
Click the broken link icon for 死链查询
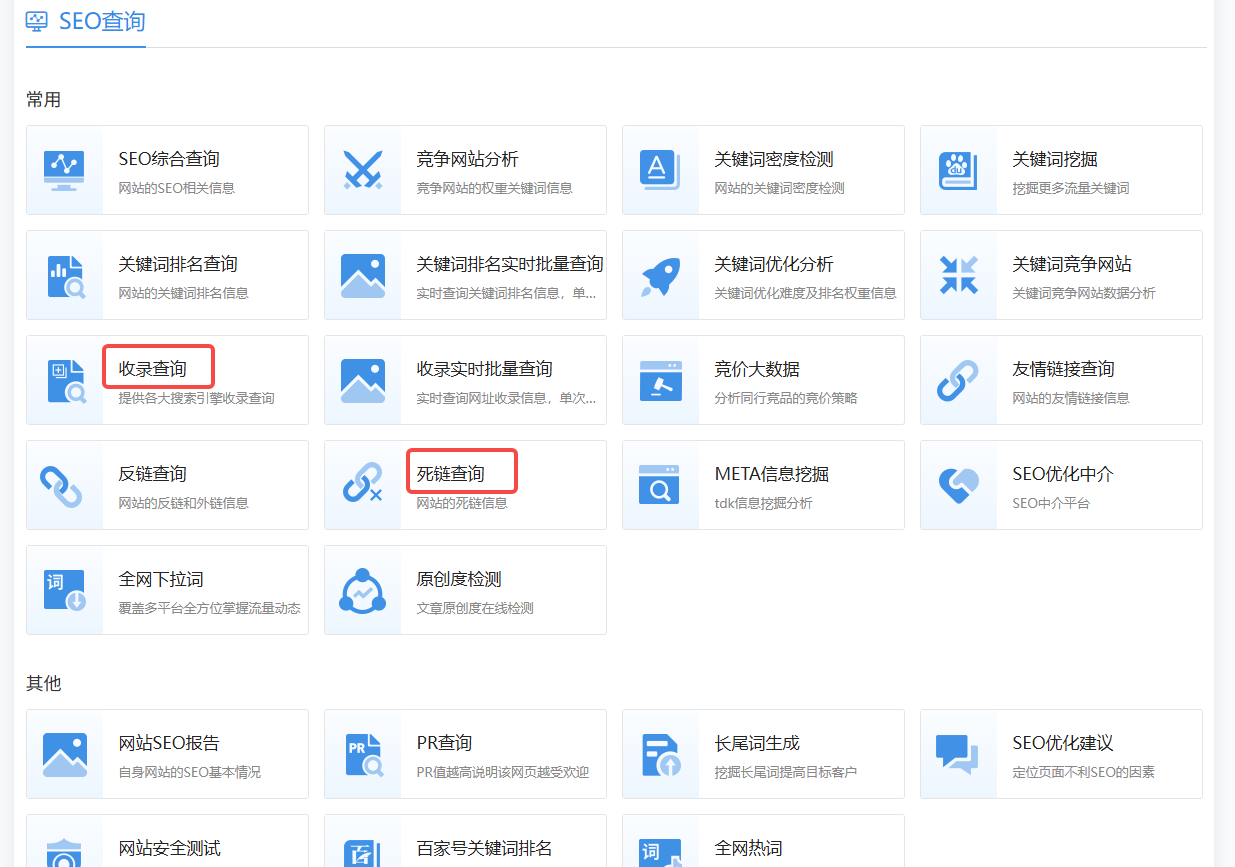click(362, 485)
